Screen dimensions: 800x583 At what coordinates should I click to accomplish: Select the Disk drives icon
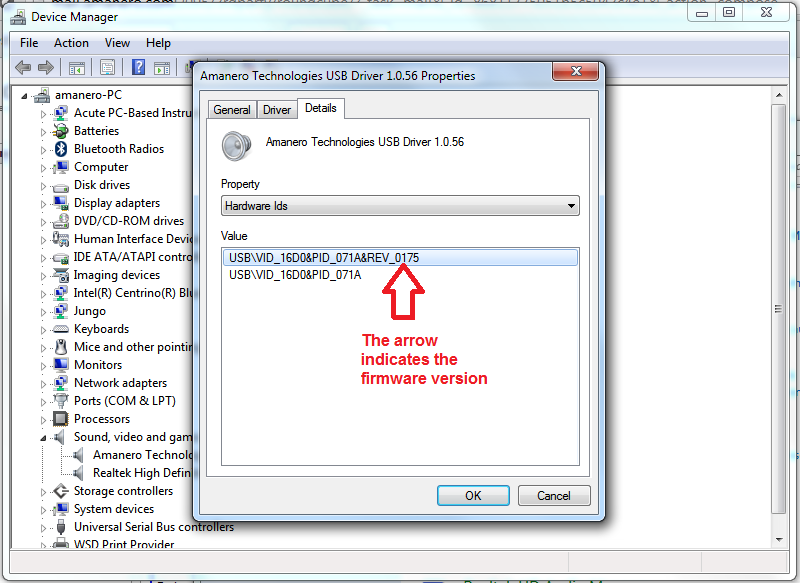pos(61,187)
